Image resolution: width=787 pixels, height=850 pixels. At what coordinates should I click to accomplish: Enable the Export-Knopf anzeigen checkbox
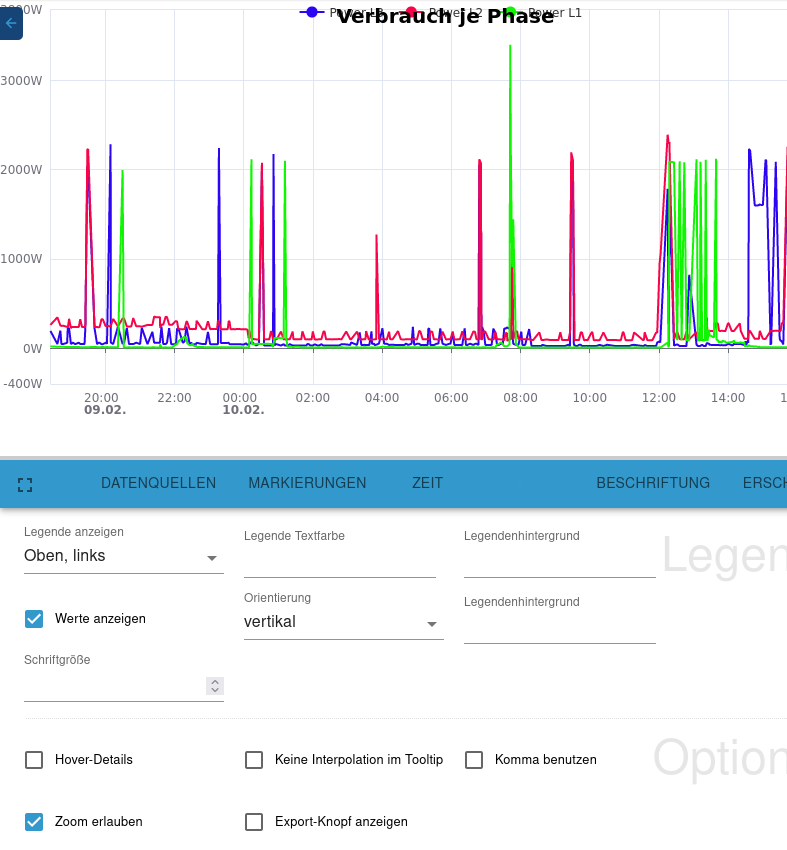coord(254,822)
